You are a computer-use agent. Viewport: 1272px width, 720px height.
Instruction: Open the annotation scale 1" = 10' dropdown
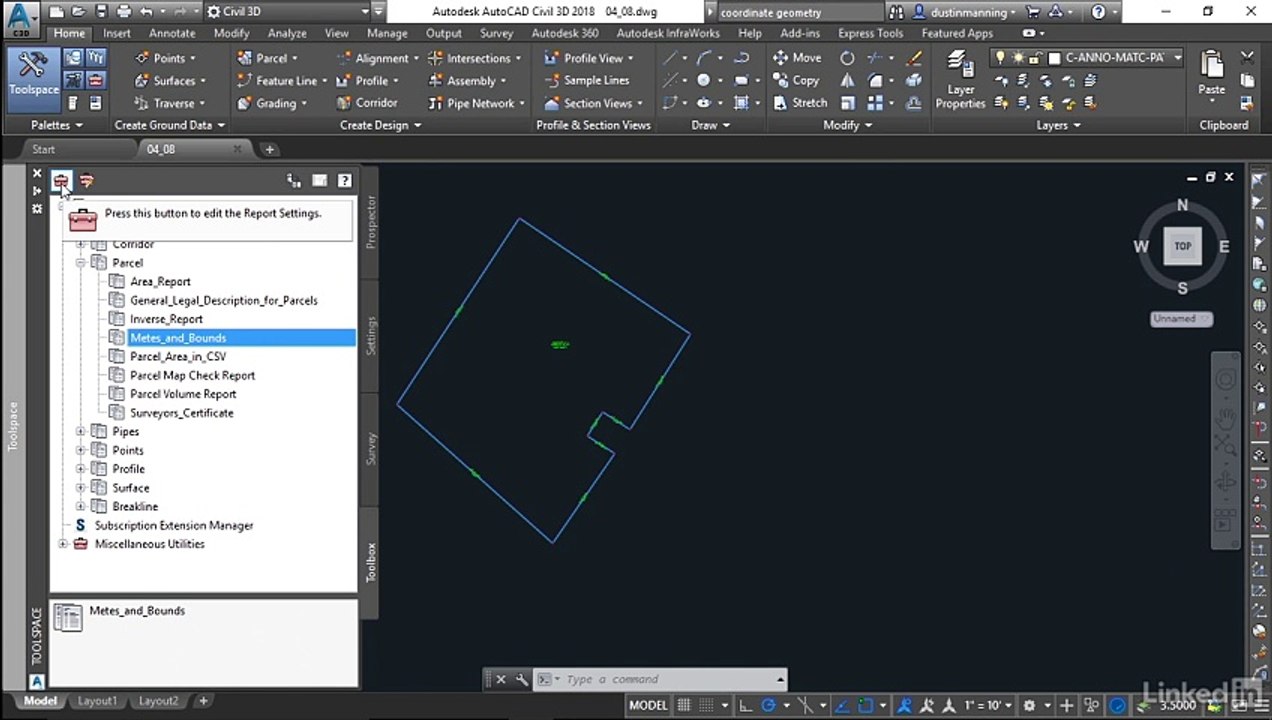pos(988,705)
